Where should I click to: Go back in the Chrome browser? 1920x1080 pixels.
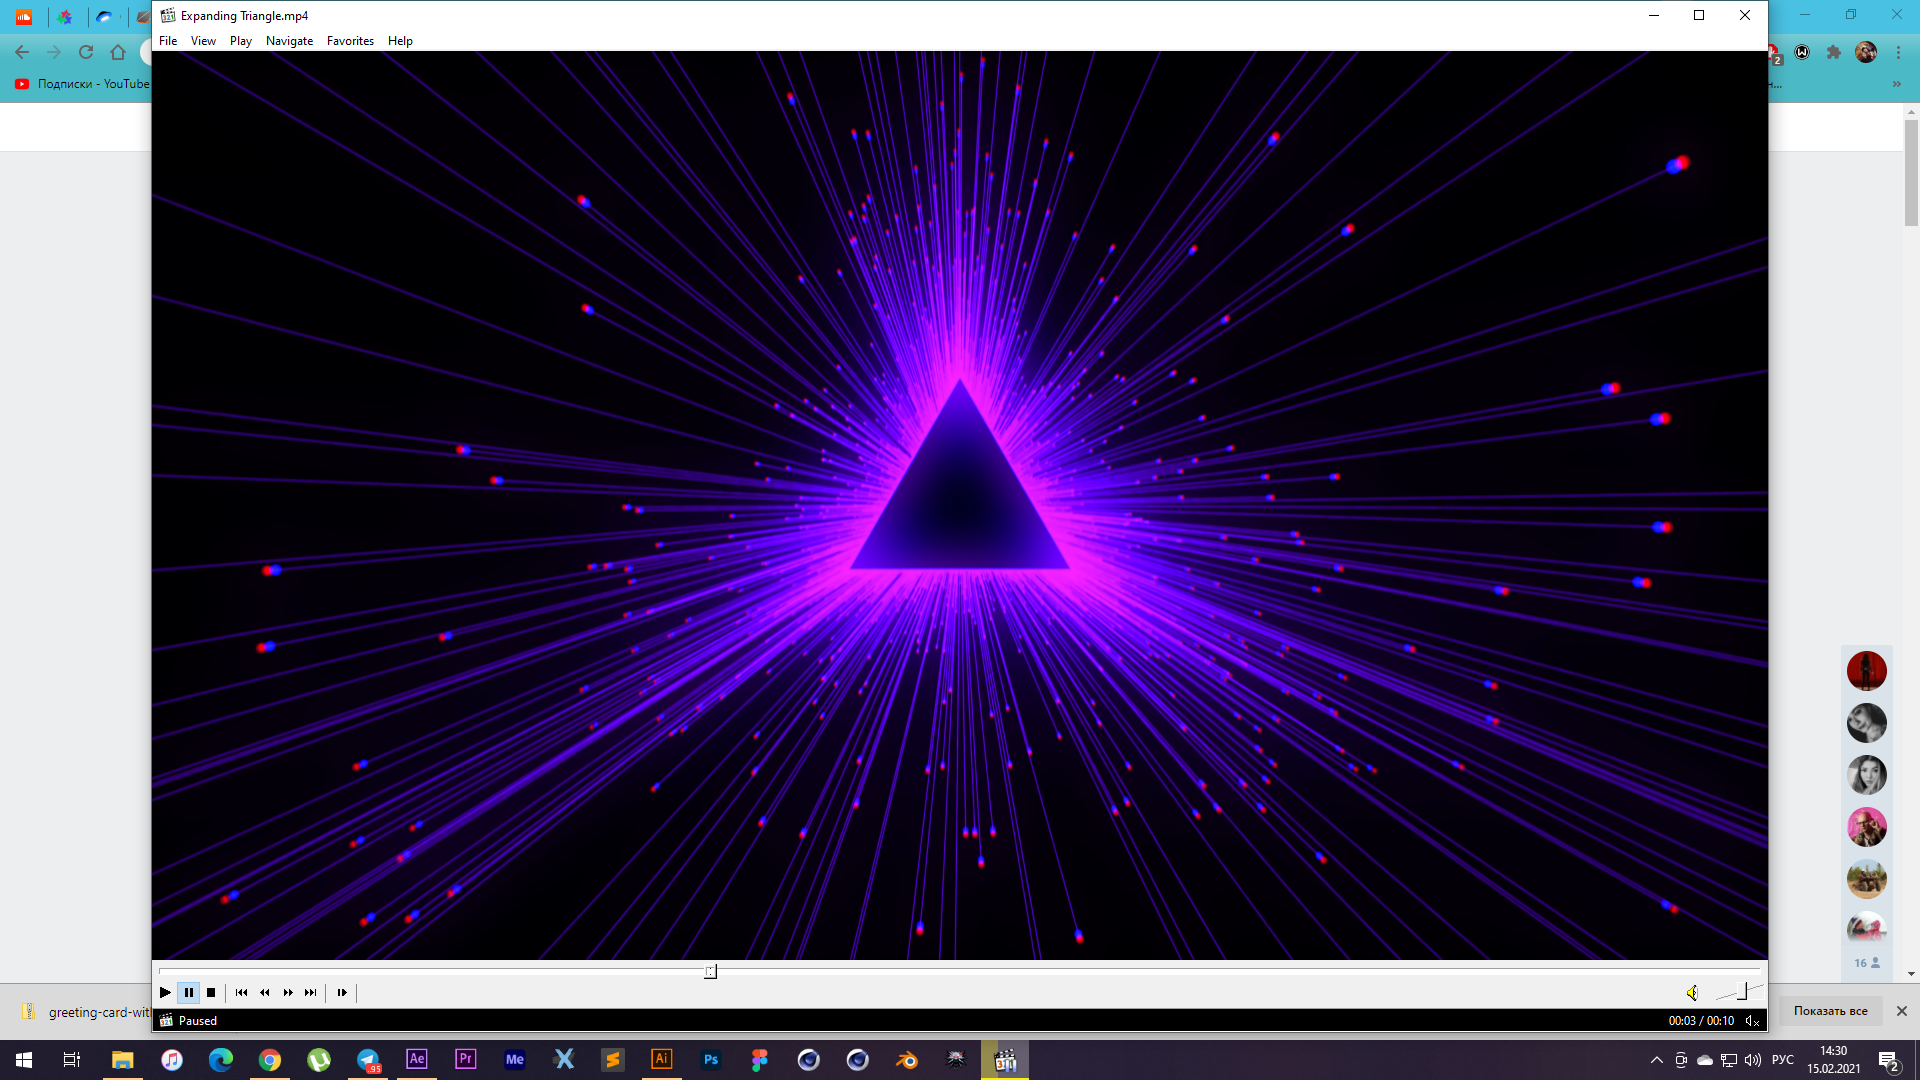click(x=22, y=52)
